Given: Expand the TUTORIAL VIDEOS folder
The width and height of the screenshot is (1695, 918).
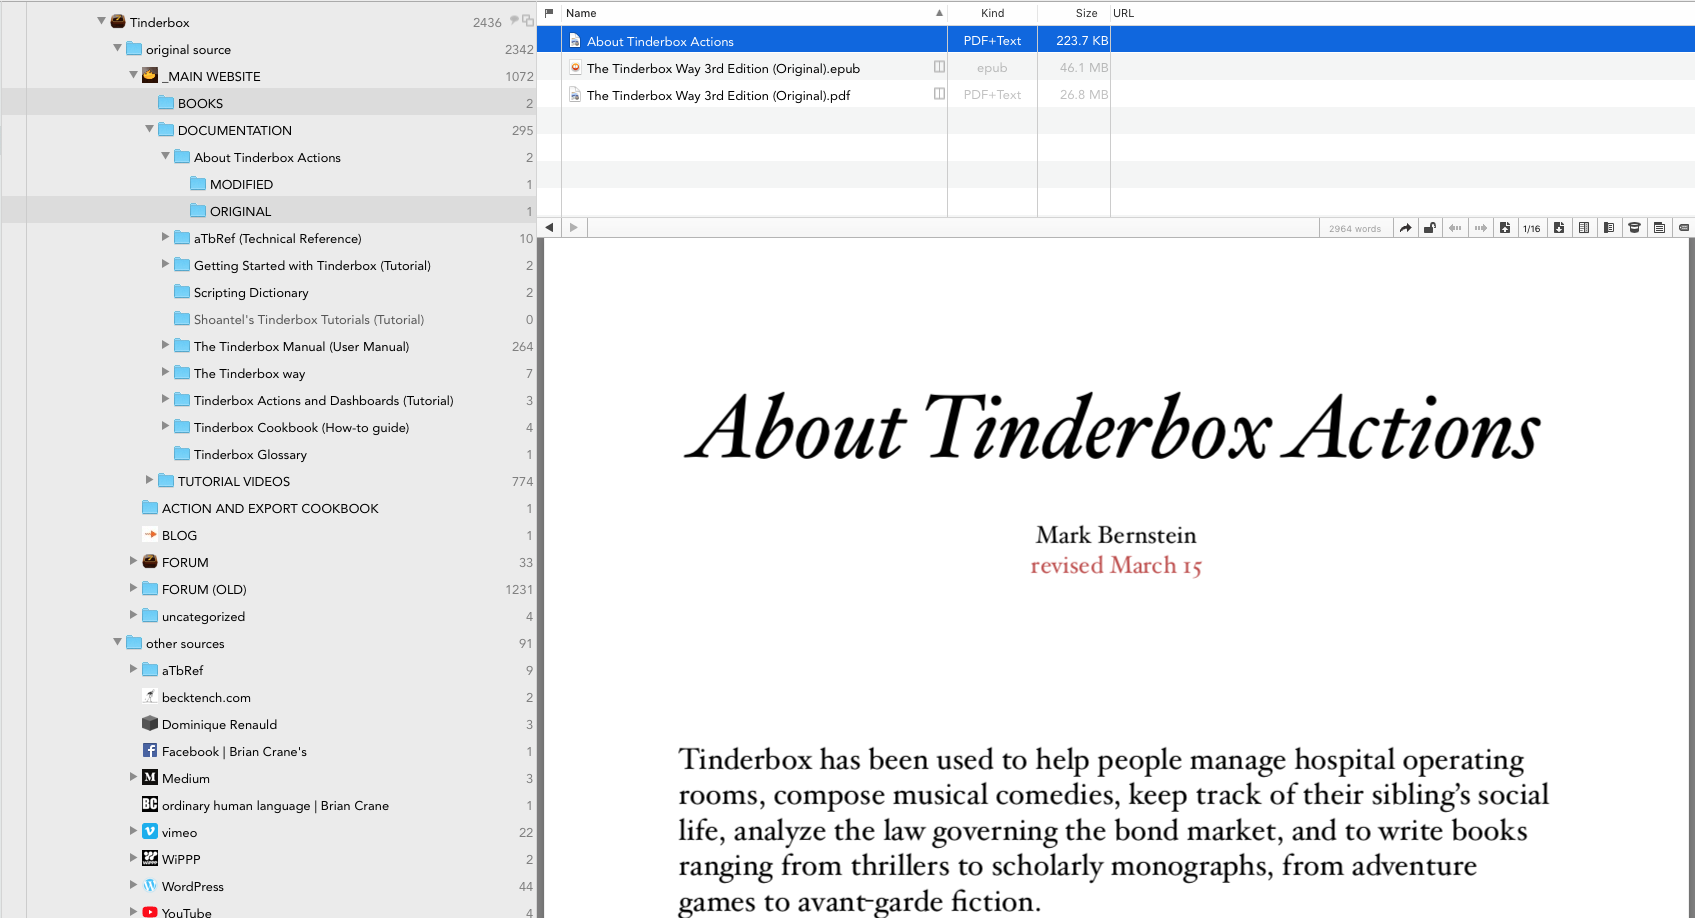Looking at the screenshot, I should coord(150,480).
